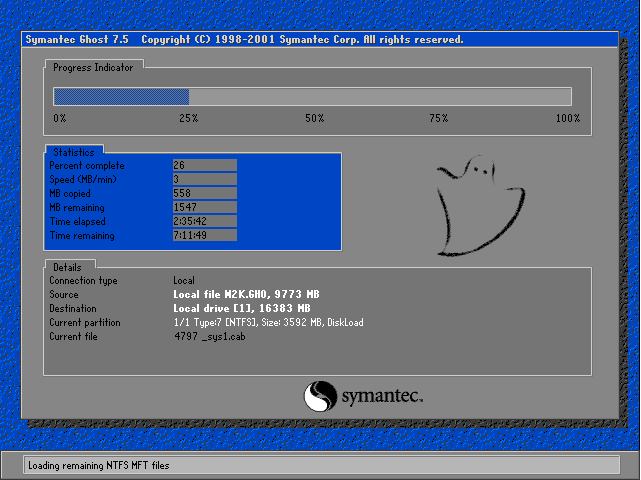Click the MB remaining value 1547

click(x=205, y=207)
